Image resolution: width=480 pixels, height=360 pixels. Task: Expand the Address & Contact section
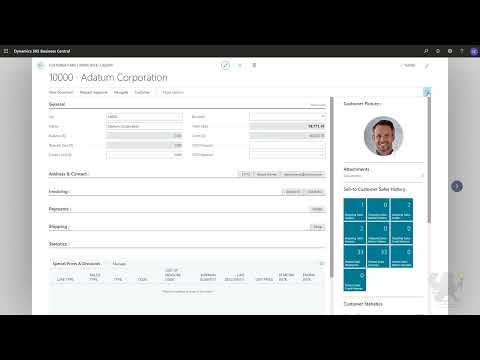[x=69, y=174]
